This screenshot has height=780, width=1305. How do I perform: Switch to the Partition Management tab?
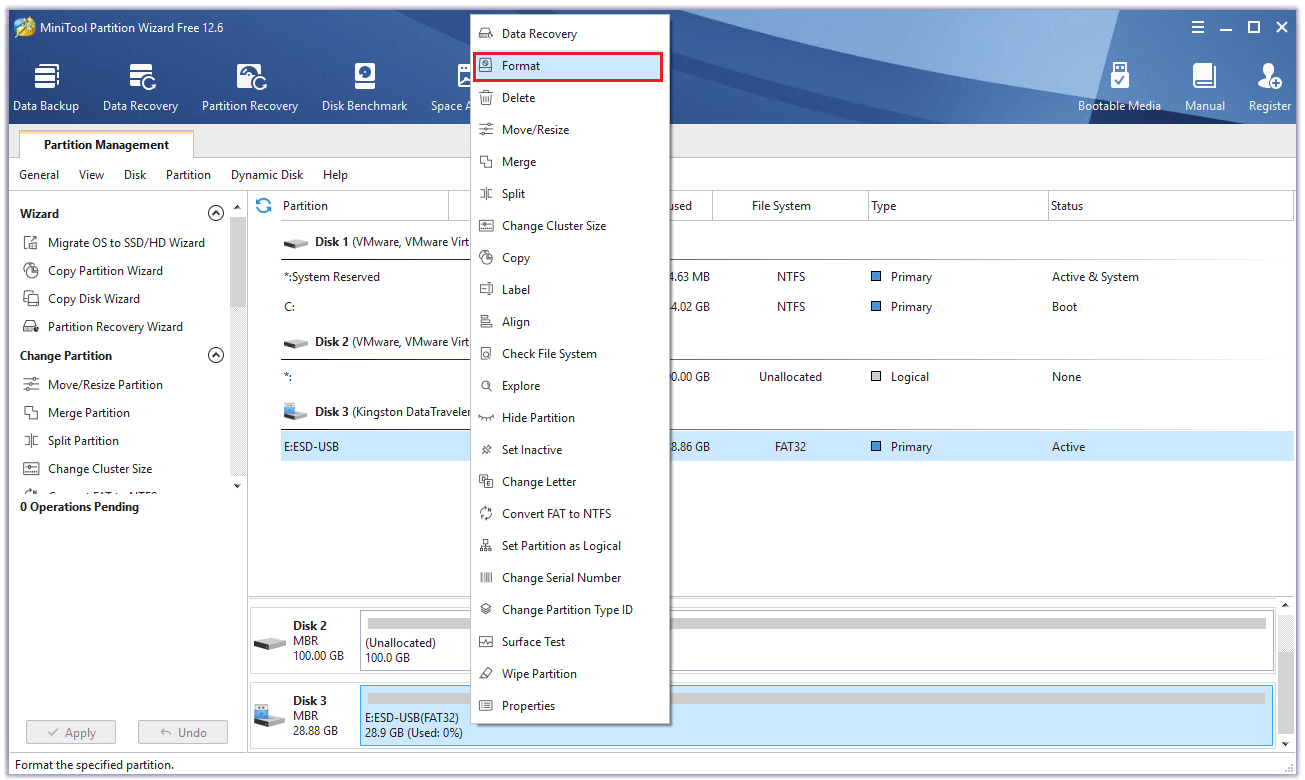point(106,145)
